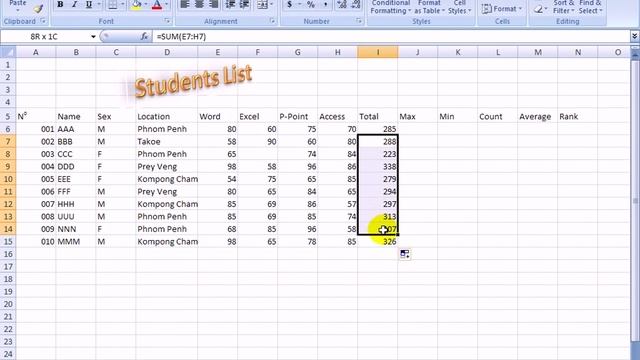Open the Alignment dialog launcher

click(272, 21)
